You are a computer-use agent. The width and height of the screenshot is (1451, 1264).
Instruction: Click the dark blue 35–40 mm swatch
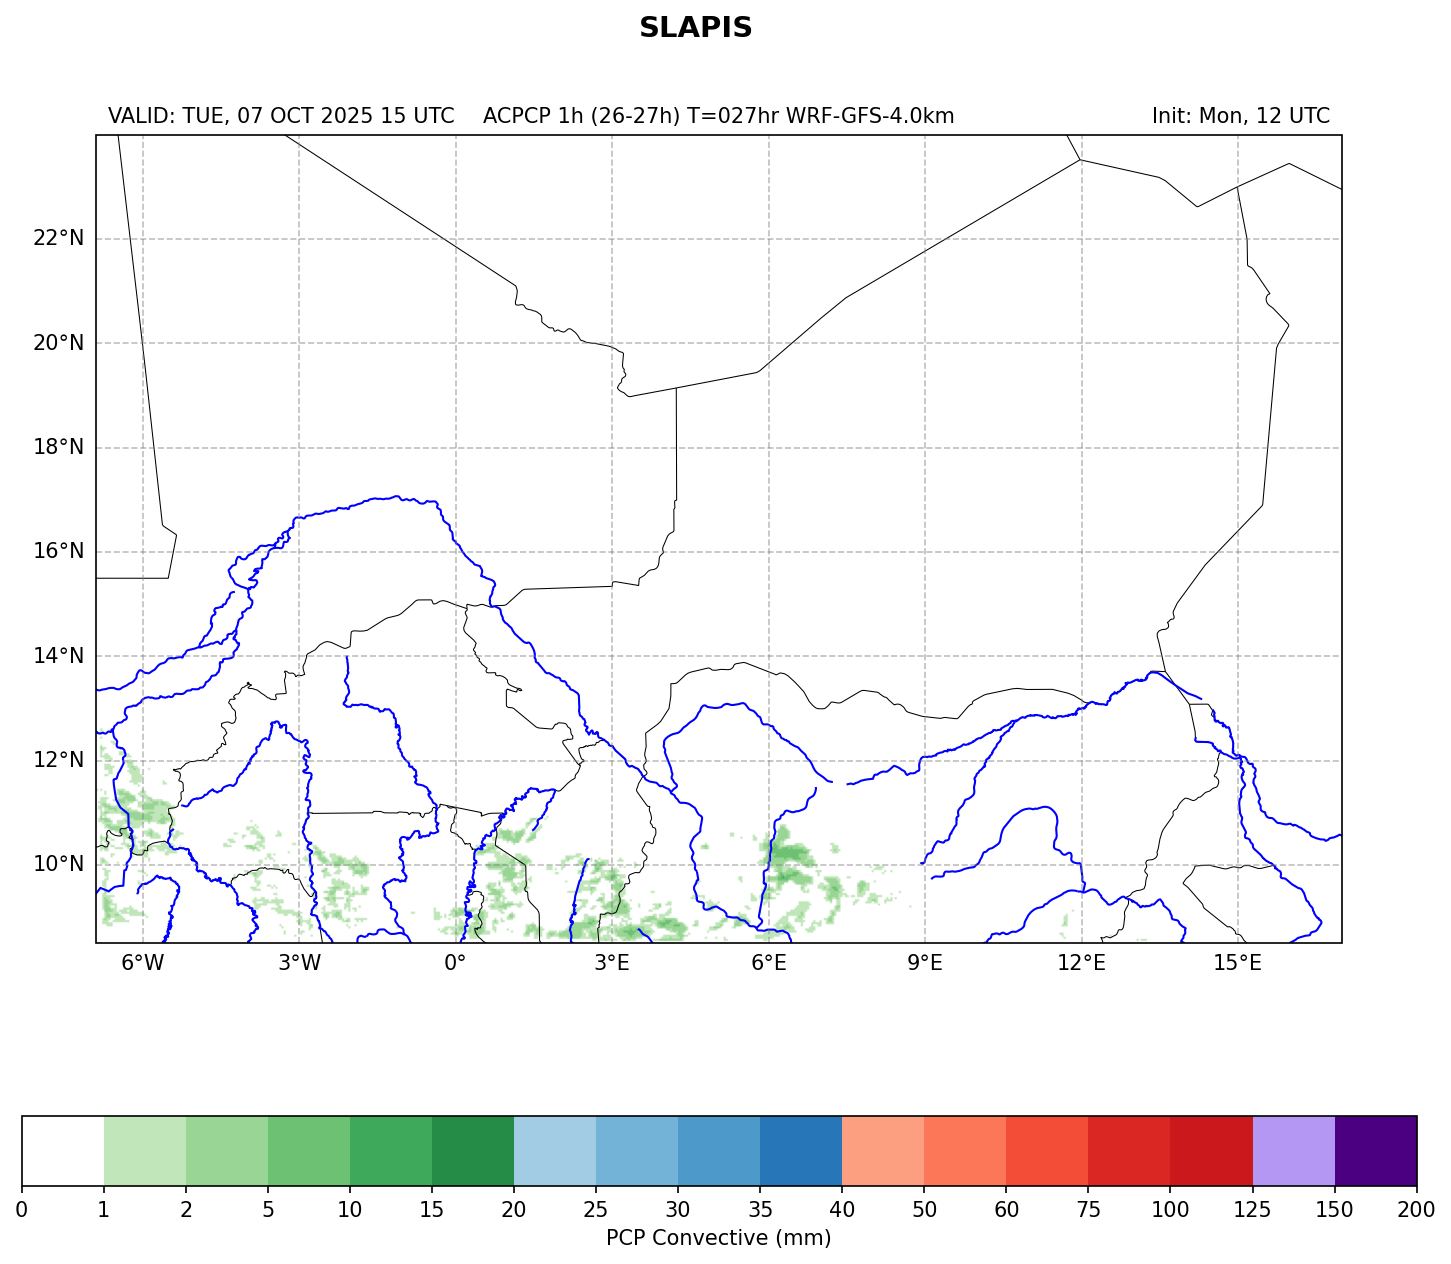tap(801, 1151)
